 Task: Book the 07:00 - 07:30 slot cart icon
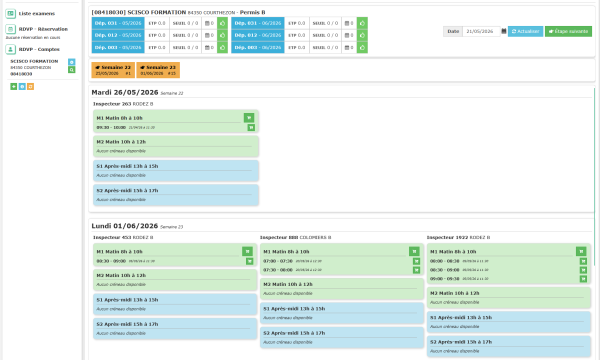pos(416,261)
